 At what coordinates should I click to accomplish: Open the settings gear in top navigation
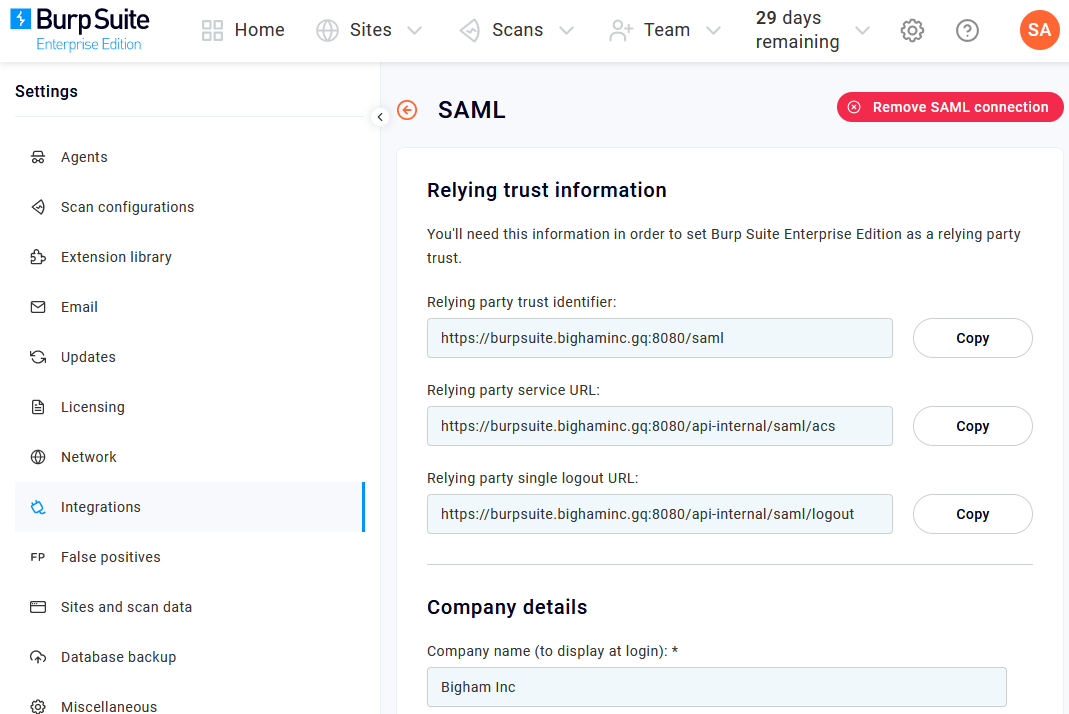pos(912,30)
